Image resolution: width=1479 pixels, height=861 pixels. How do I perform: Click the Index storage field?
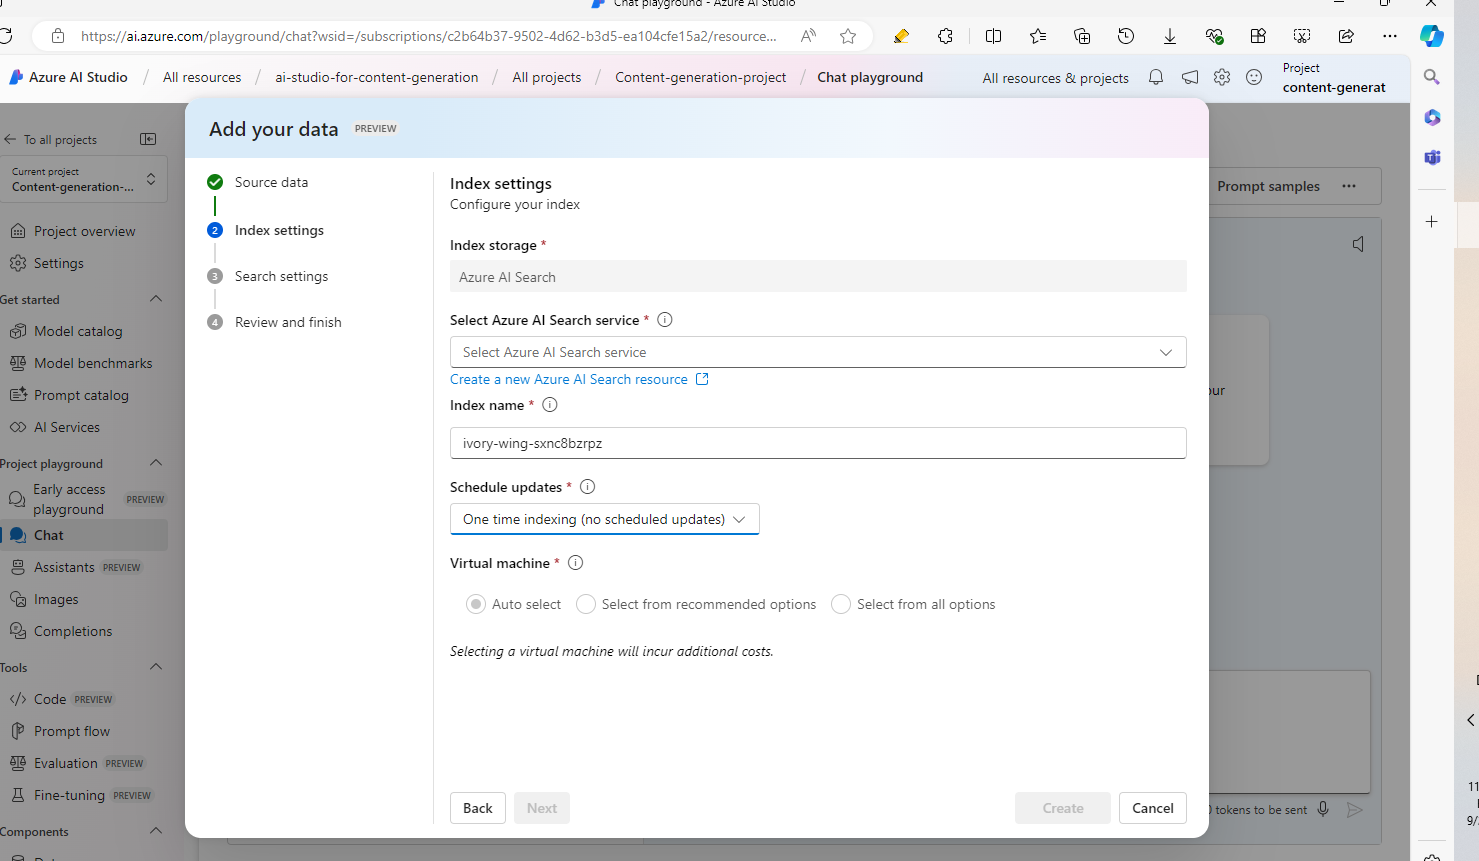[818, 277]
